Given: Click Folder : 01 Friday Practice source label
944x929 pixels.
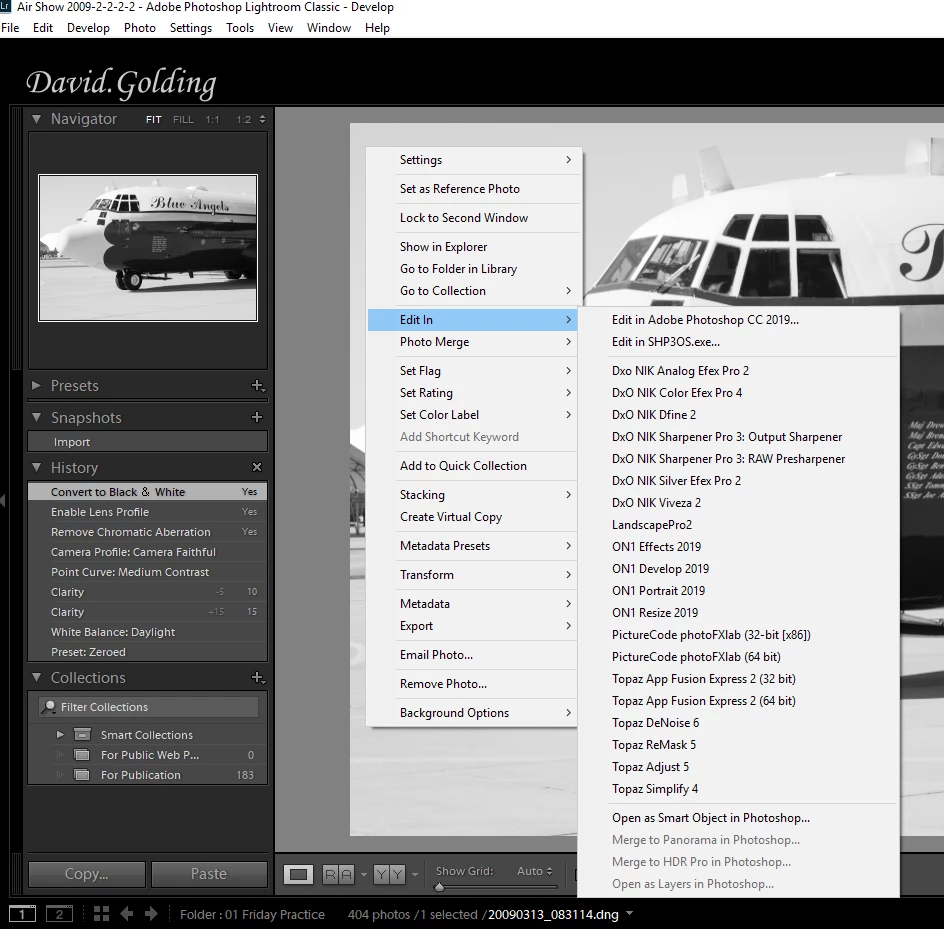Looking at the screenshot, I should coord(252,914).
